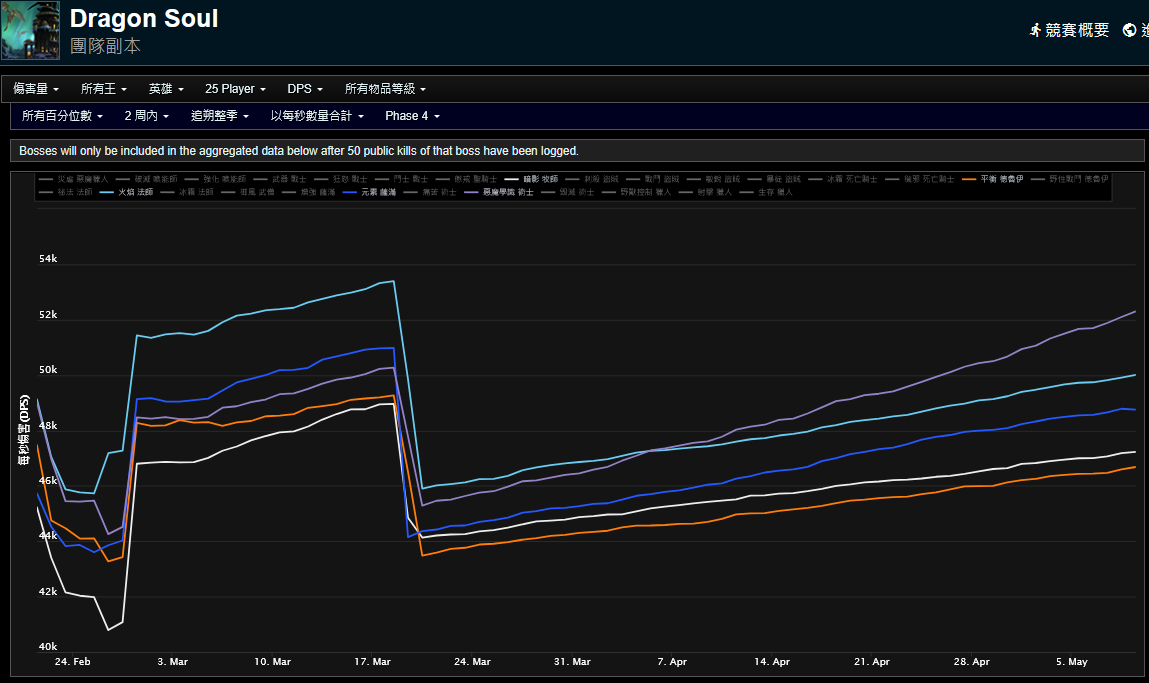Expand the Phase 4 dropdown

[412, 116]
